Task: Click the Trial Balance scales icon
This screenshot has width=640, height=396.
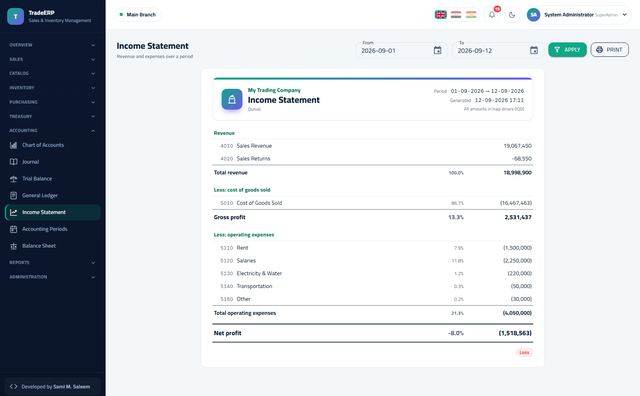Action: 13,179
